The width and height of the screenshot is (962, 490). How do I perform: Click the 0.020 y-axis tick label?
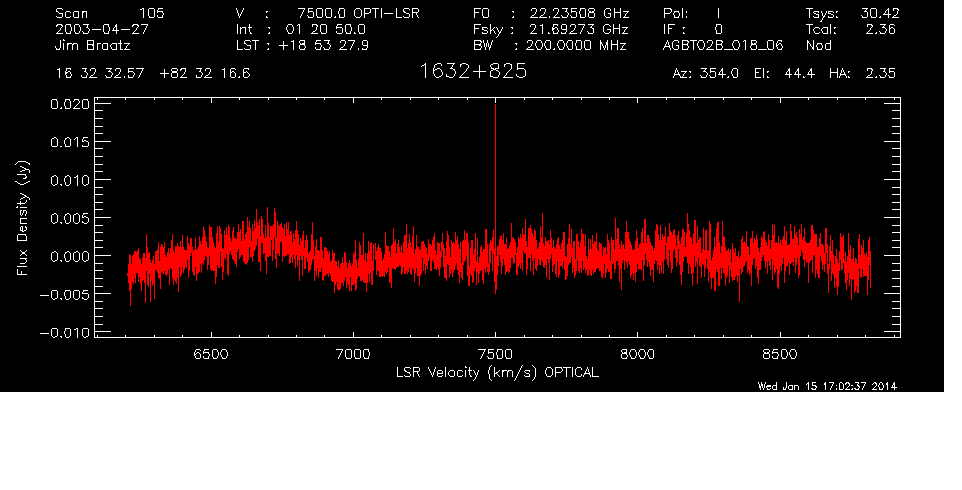(x=69, y=104)
